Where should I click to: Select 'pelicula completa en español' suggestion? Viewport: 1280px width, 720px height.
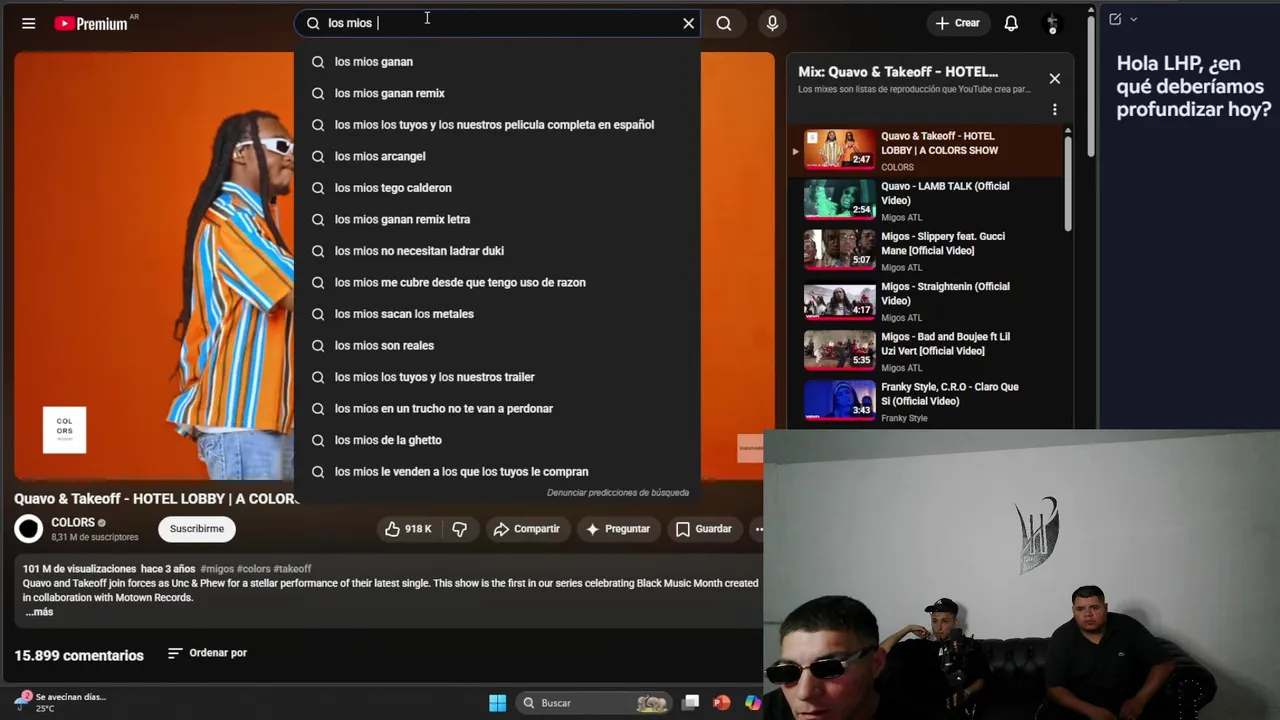tap(497, 125)
